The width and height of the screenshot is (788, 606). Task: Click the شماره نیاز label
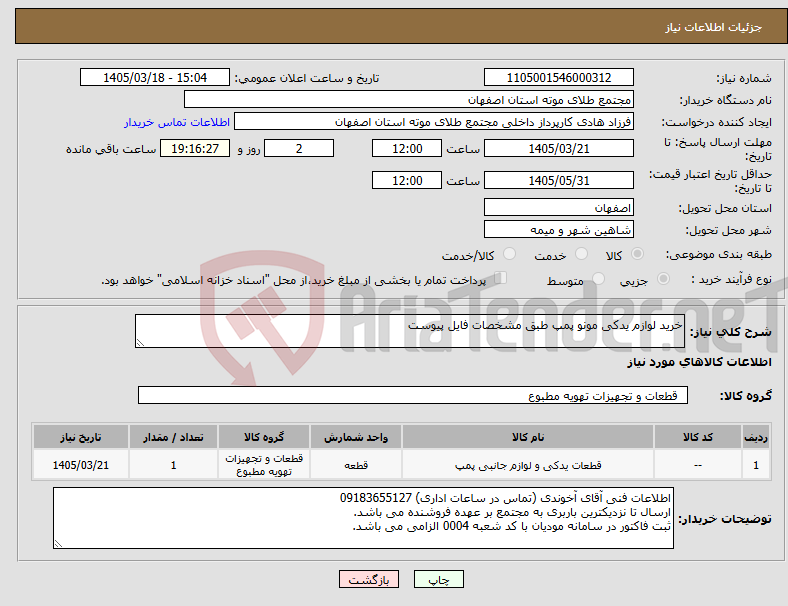(x=744, y=78)
